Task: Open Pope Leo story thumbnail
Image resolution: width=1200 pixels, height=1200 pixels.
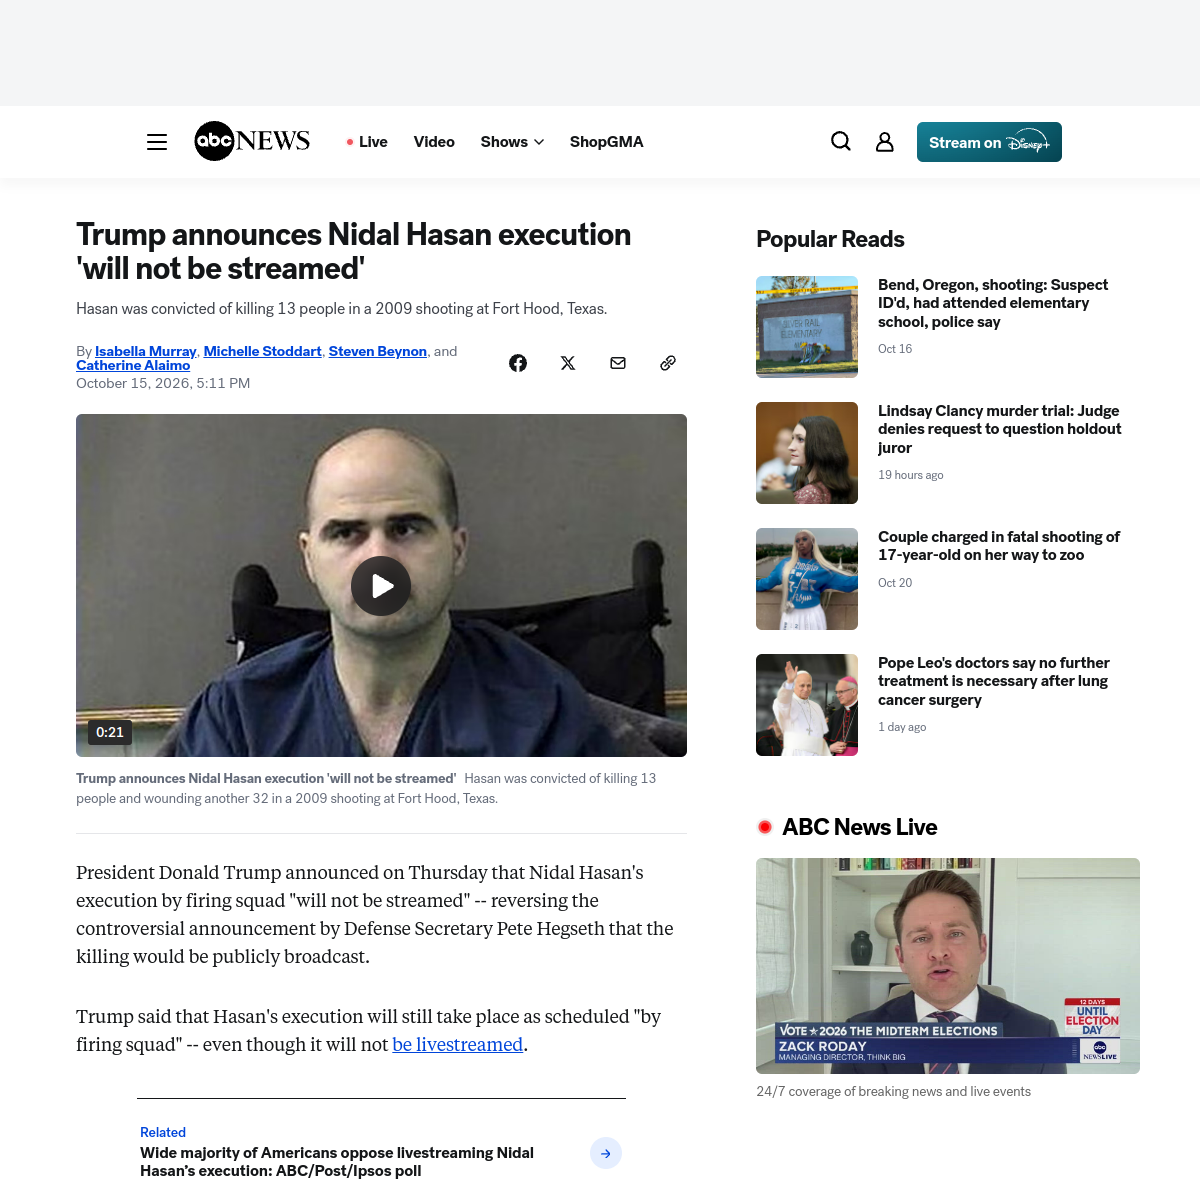Action: (x=807, y=705)
